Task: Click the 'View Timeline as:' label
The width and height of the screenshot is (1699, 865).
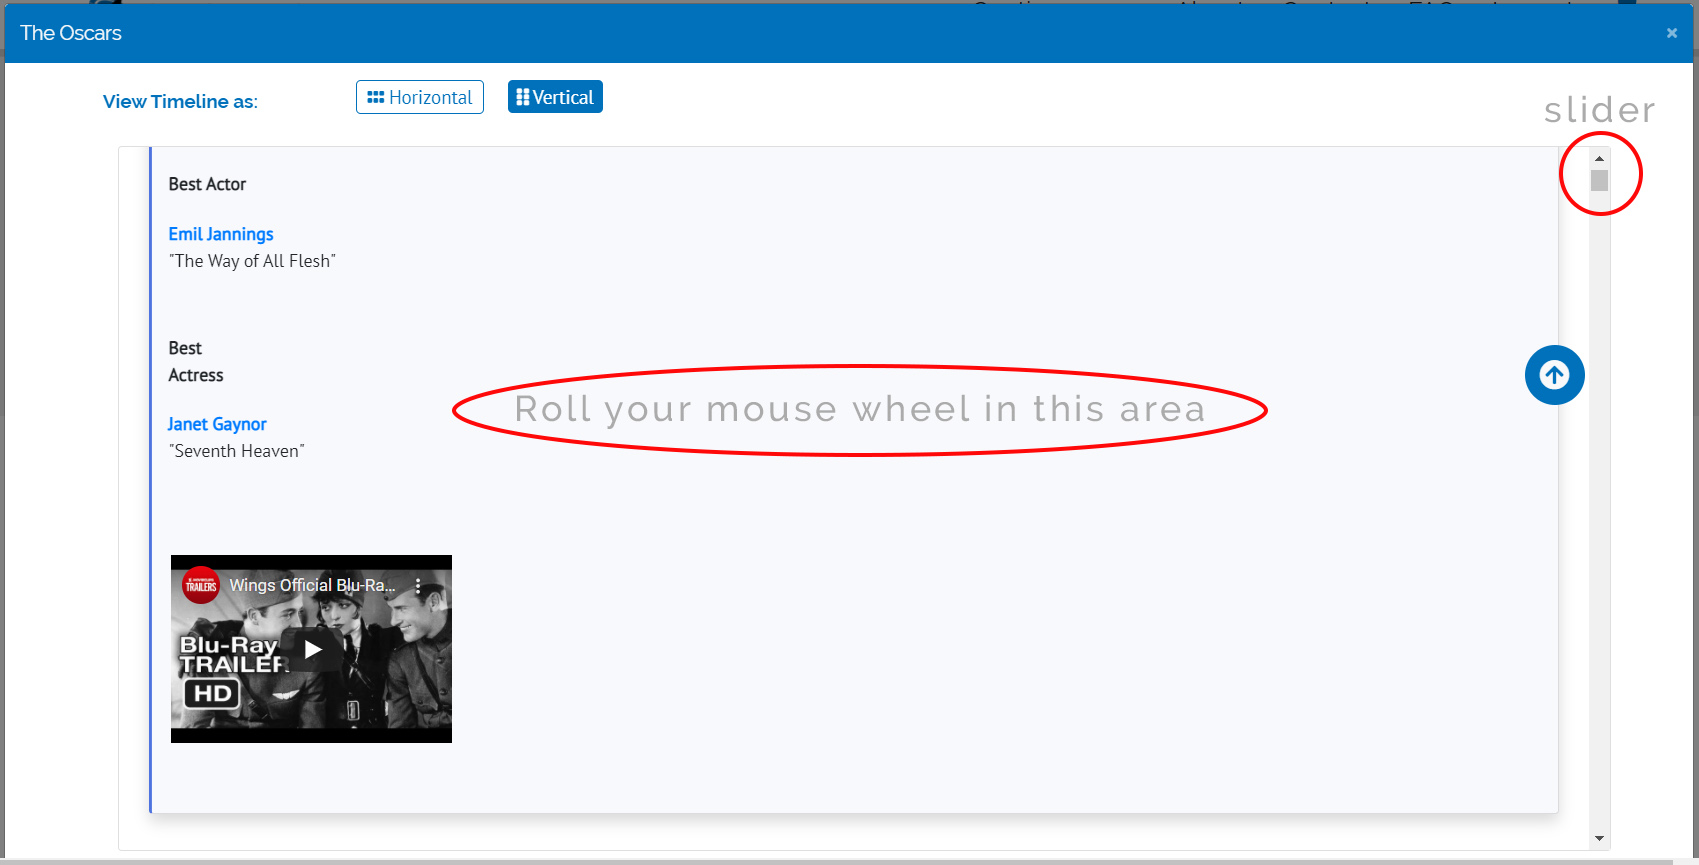Action: click(180, 101)
